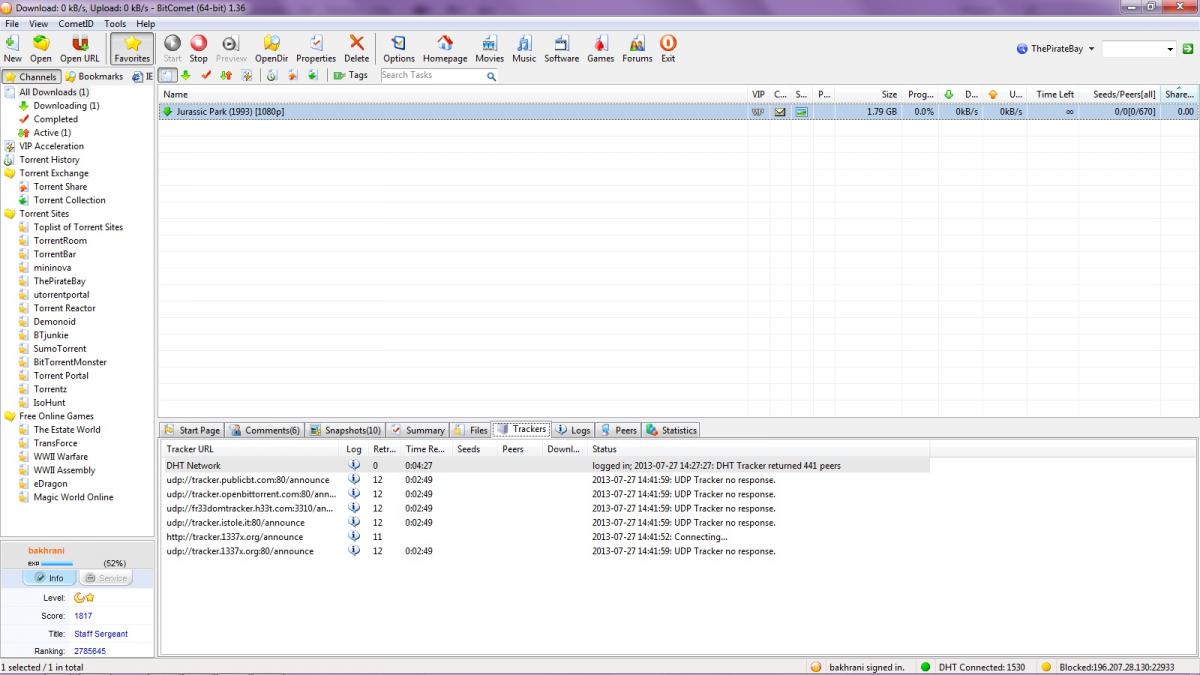Viewport: 1200px width, 675px height.
Task: Select Downloading (1) in the sidebar
Action: click(66, 105)
